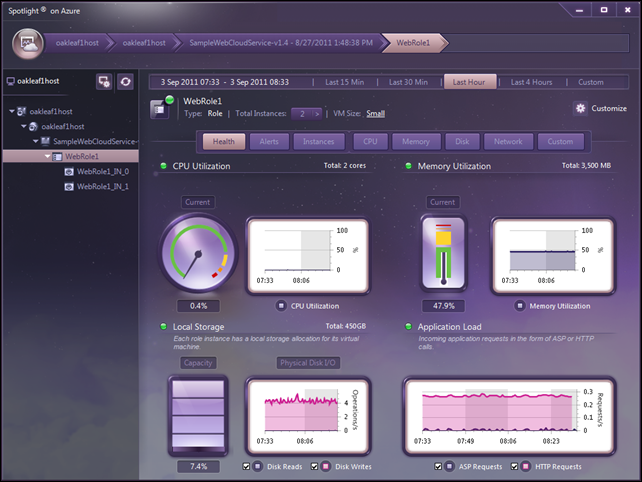Click the second oakleaf1host breadcrumb
Screen dimensions: 642x482
pyautogui.click(x=144, y=43)
